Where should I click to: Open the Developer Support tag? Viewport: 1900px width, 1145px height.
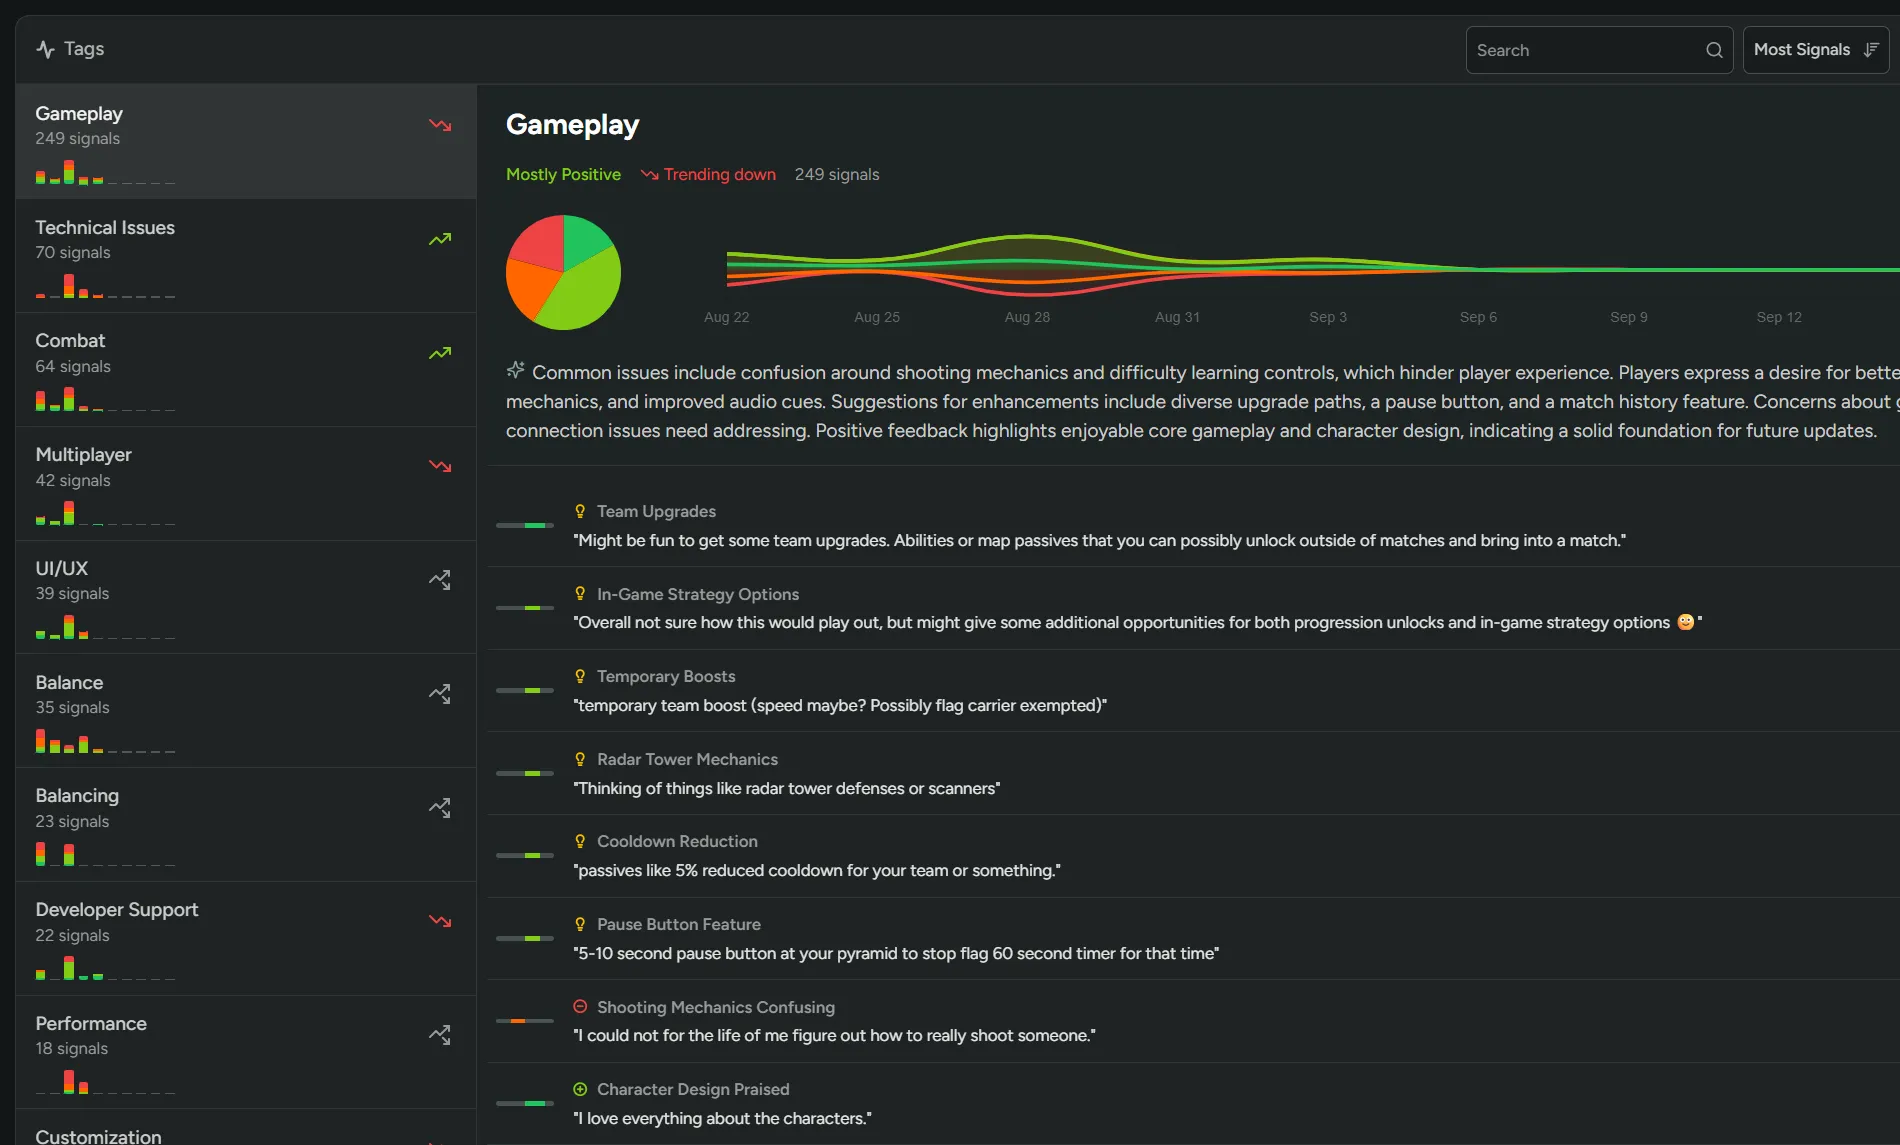pos(246,939)
